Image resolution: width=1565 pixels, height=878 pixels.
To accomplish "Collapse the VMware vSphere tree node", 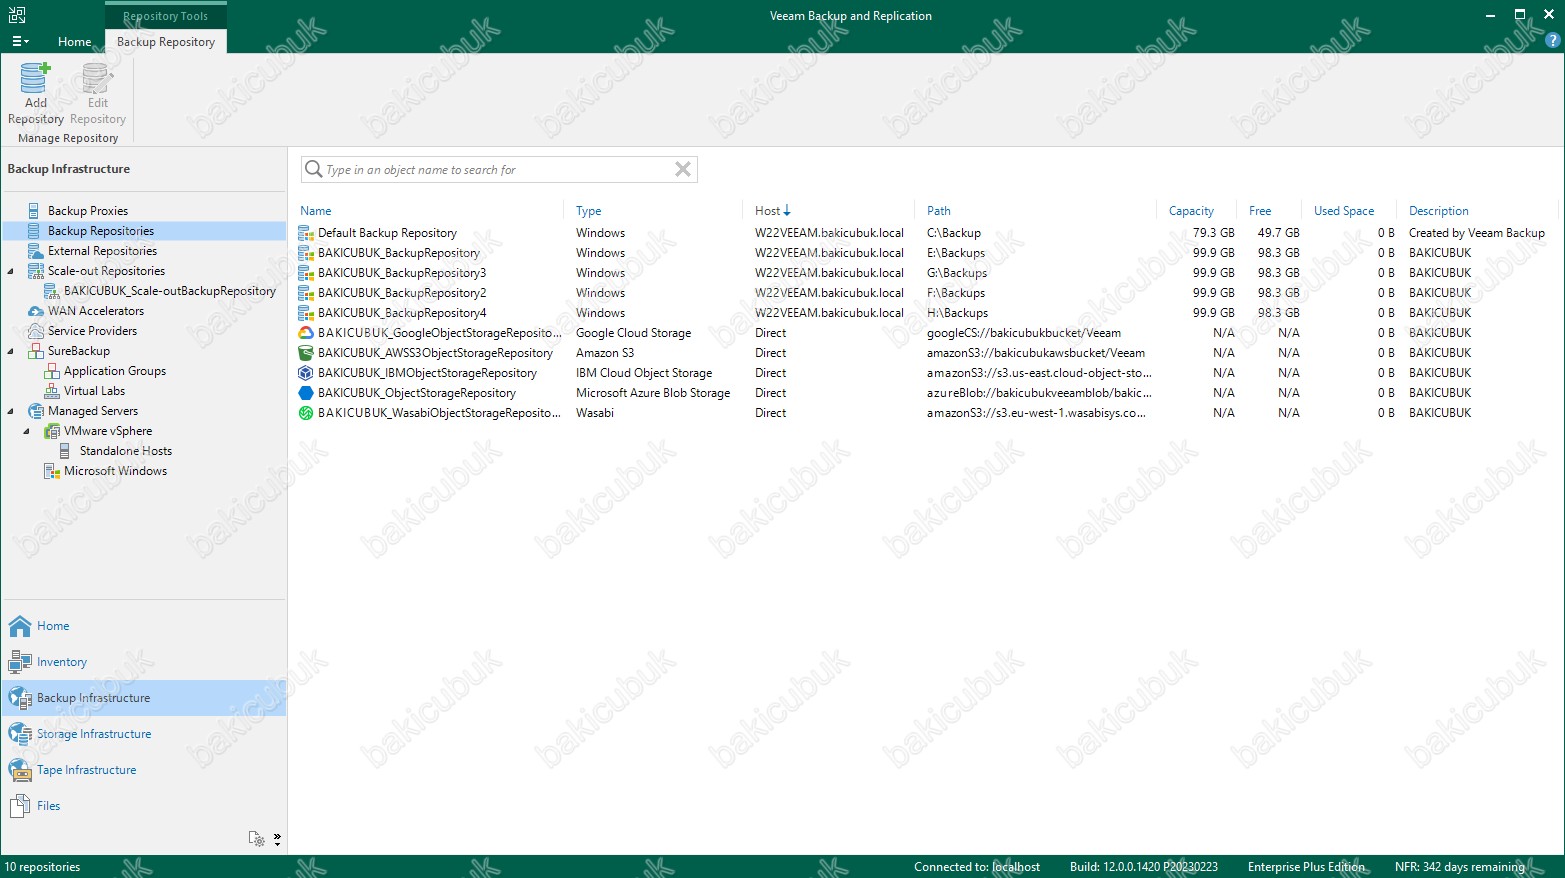I will coord(27,431).
